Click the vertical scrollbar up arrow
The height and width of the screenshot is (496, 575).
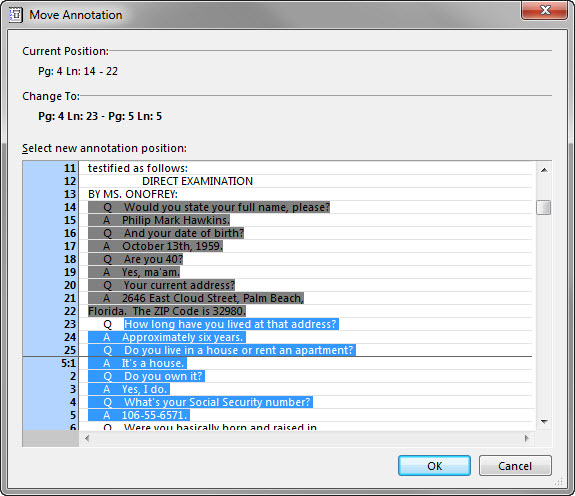544,170
